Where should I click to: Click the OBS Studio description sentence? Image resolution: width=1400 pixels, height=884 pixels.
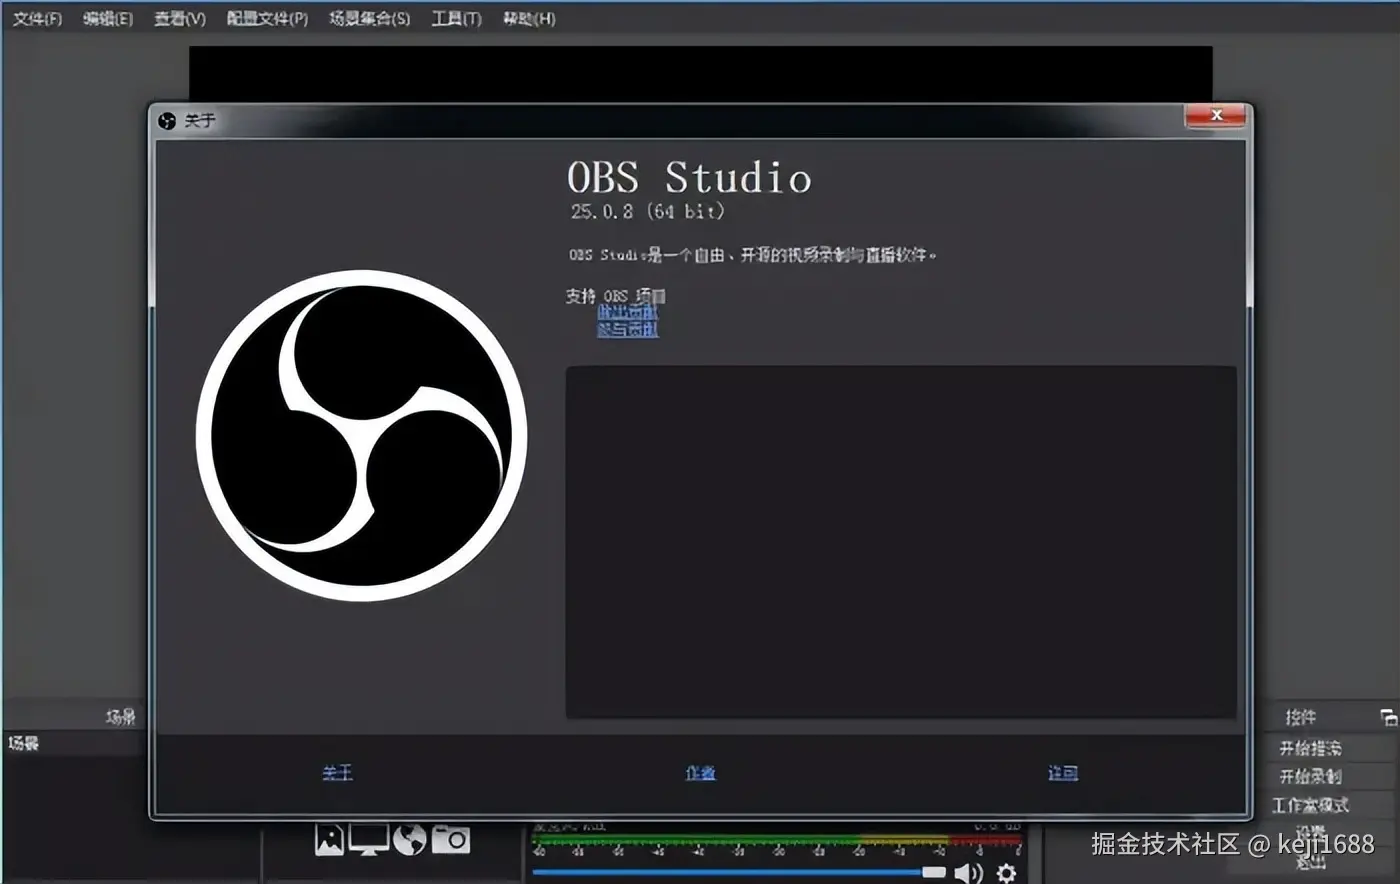(753, 255)
